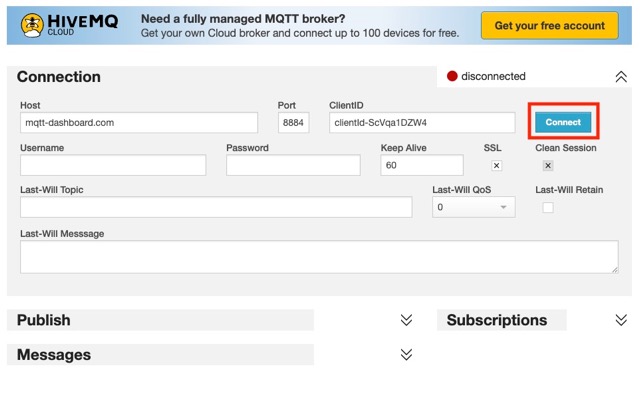Click the 'disconnected' status text
The image size is (640, 402).
(x=493, y=76)
